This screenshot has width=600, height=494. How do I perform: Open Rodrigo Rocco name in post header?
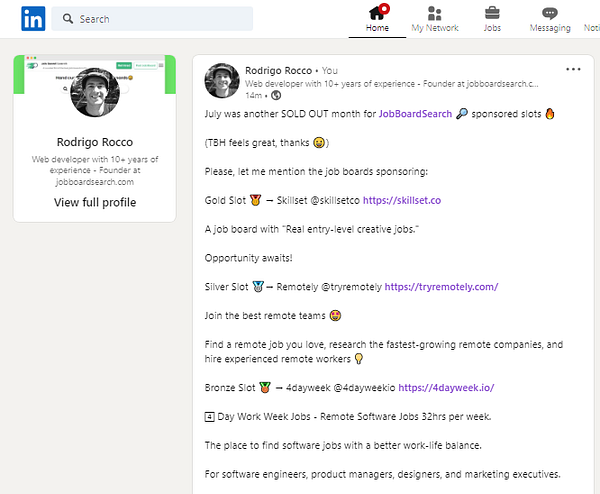279,70
